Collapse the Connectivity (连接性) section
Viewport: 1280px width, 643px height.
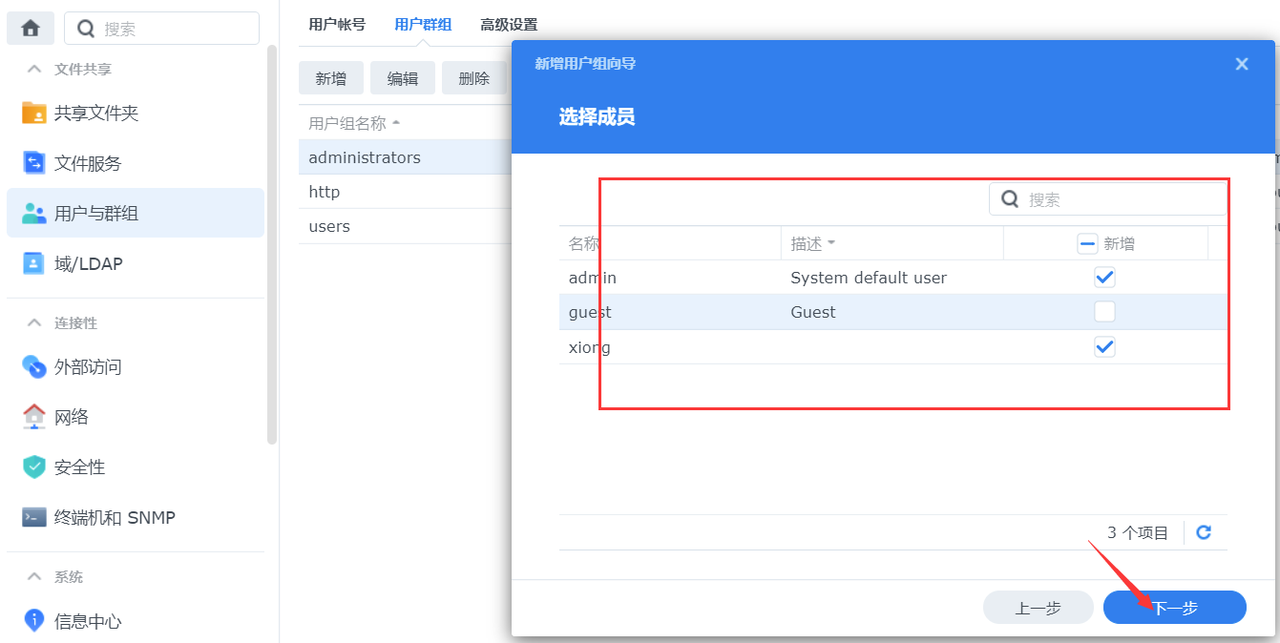pos(34,323)
